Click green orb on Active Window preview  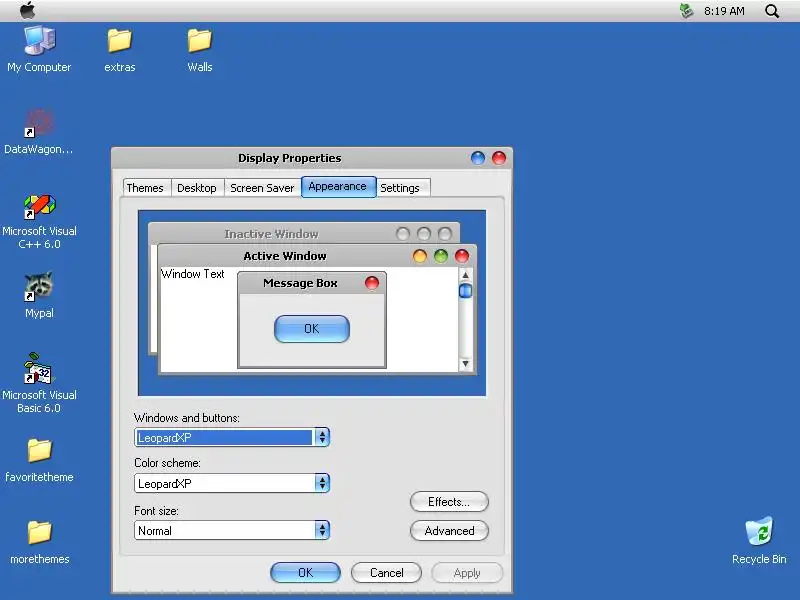point(441,256)
